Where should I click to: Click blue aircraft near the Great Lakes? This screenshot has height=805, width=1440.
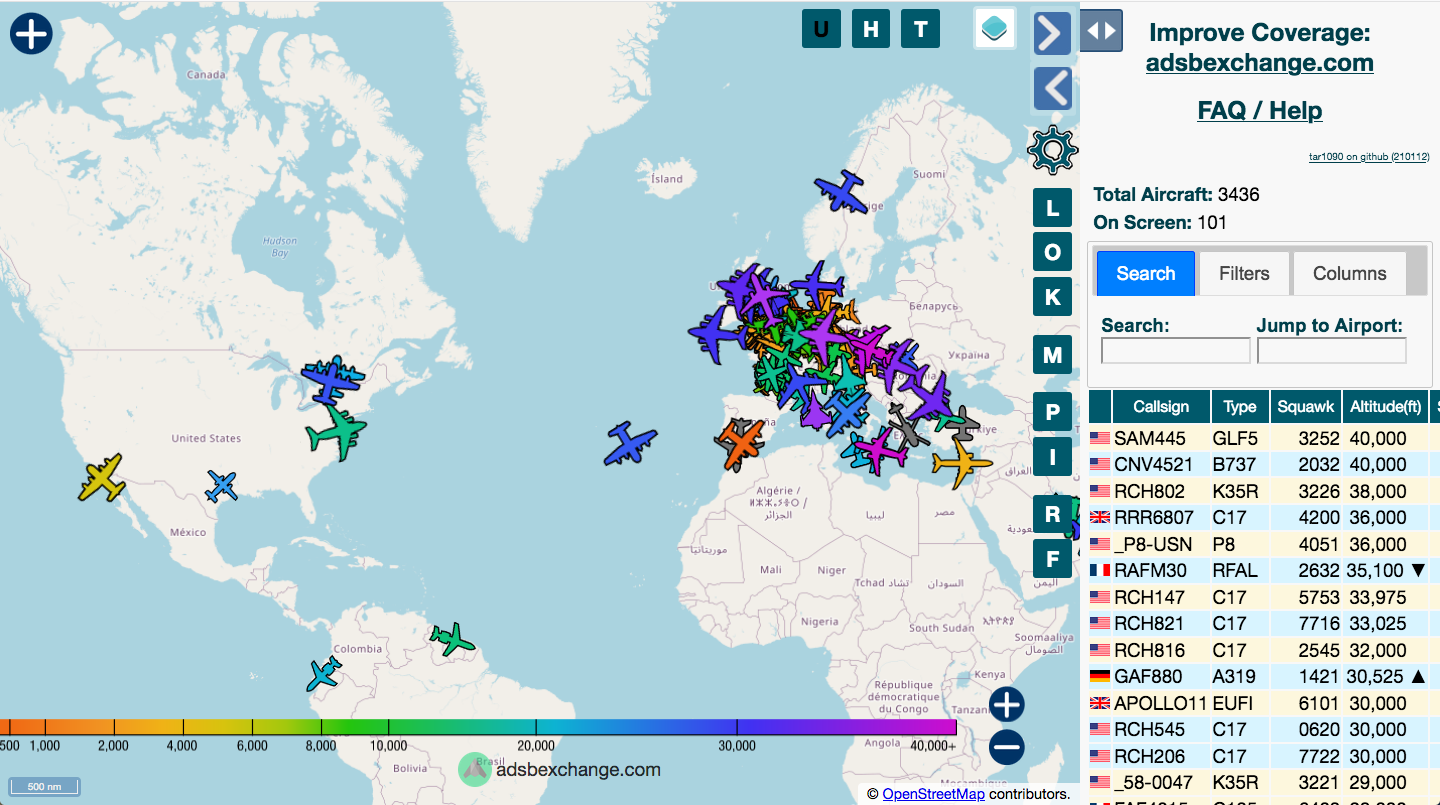pos(333,379)
